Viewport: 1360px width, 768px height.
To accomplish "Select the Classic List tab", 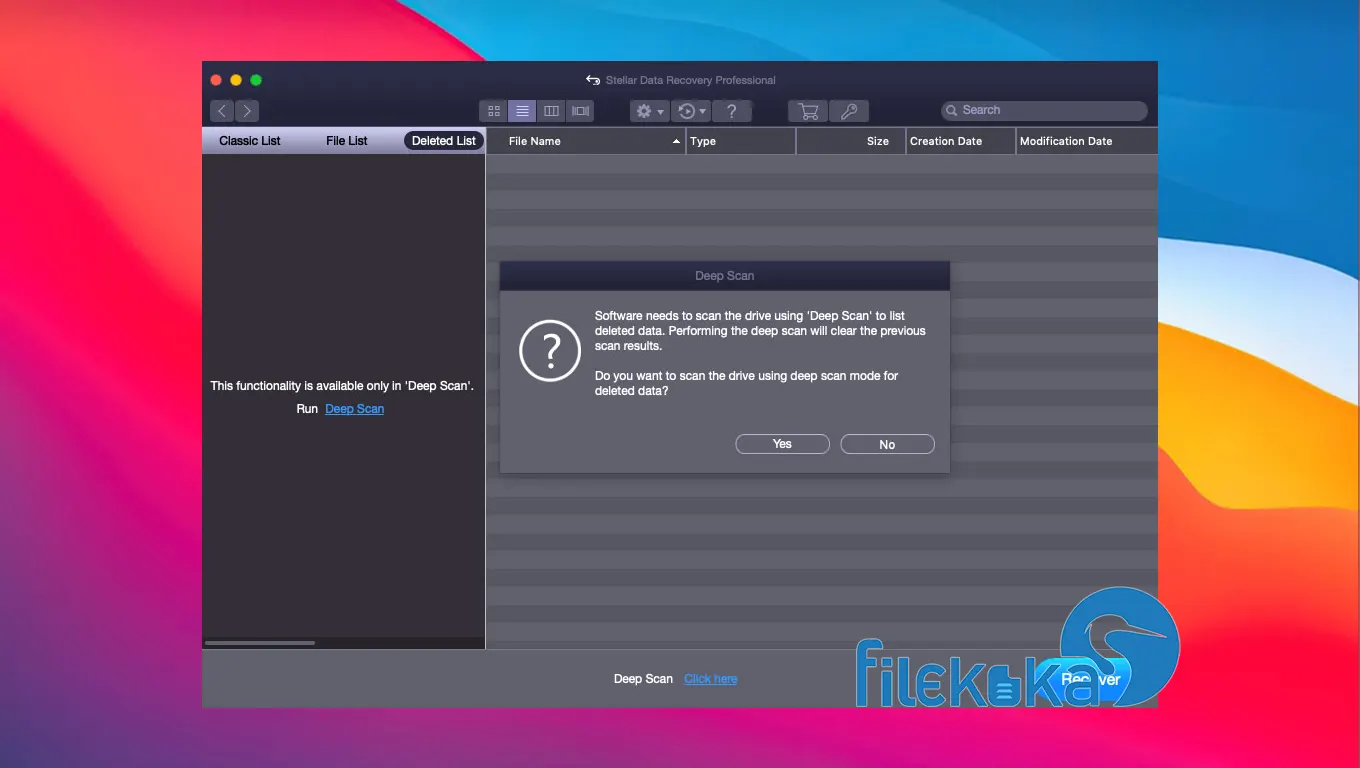I will coord(250,141).
